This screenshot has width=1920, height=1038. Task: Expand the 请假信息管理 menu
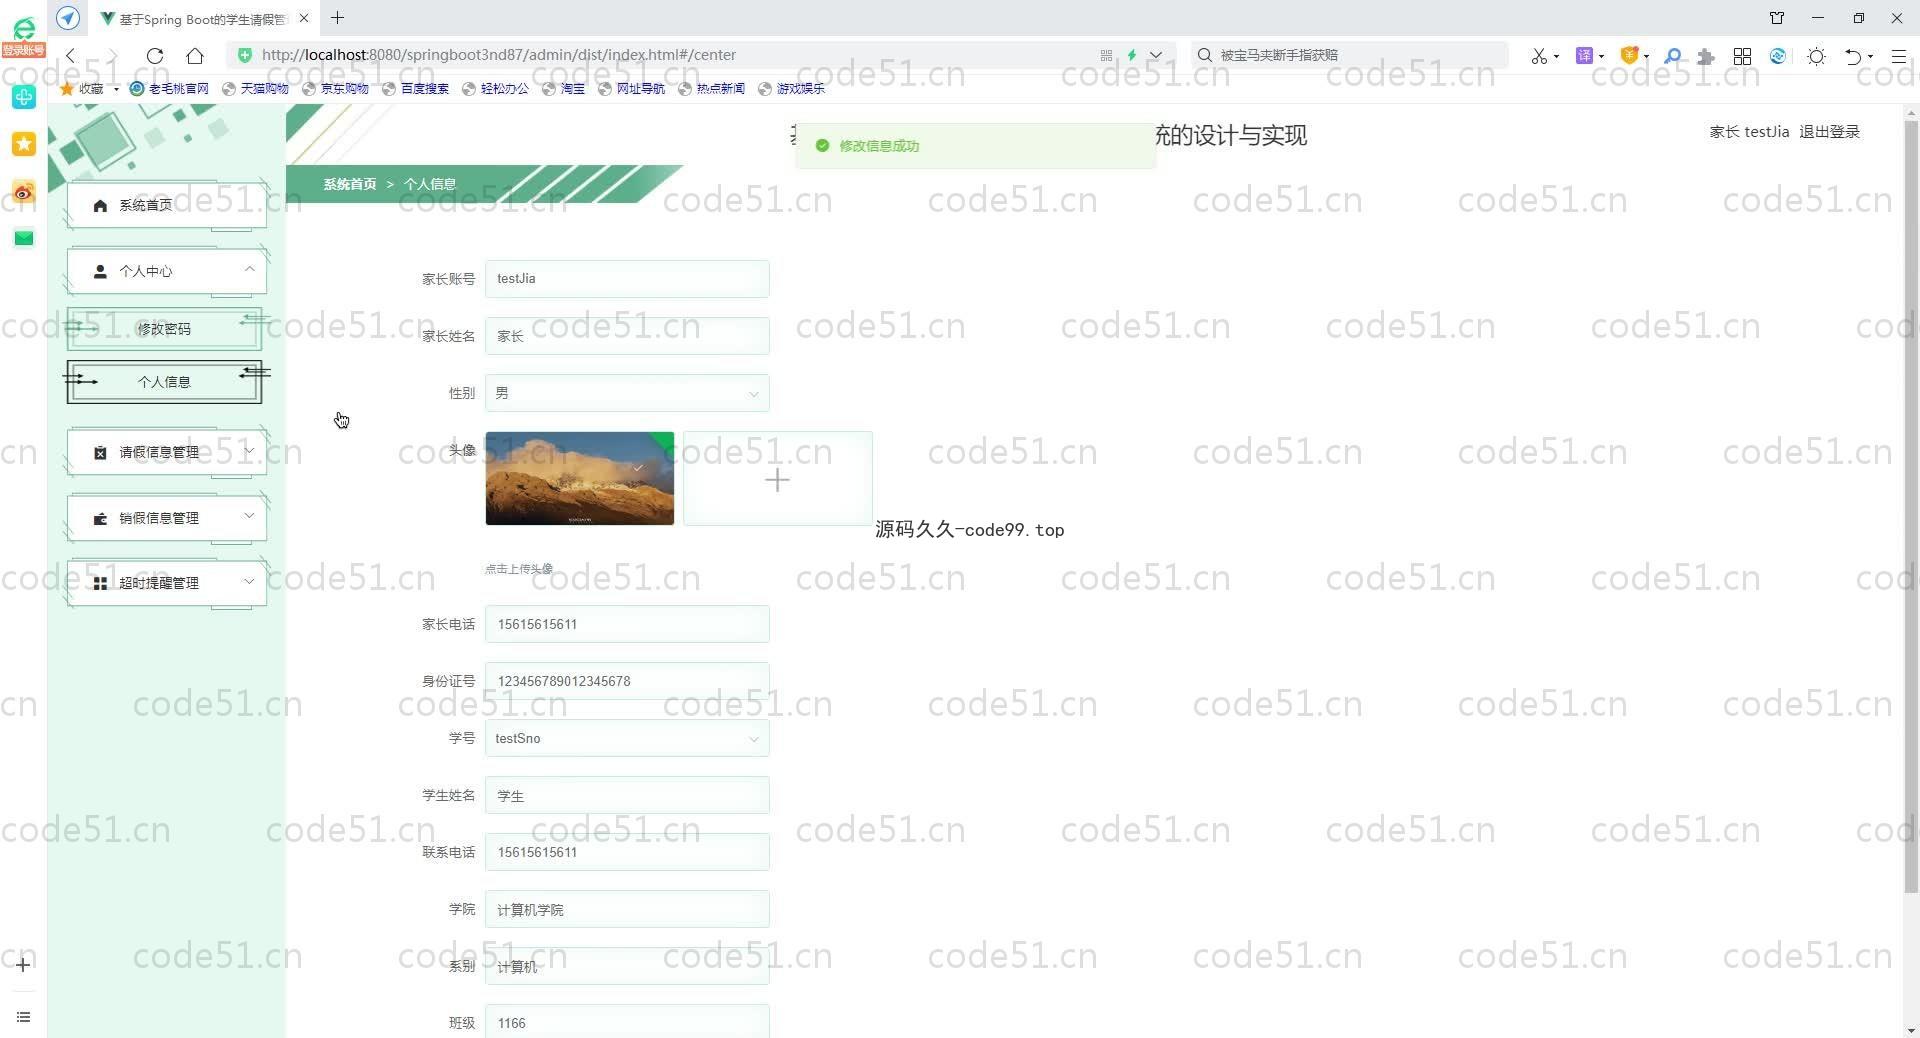pyautogui.click(x=166, y=452)
